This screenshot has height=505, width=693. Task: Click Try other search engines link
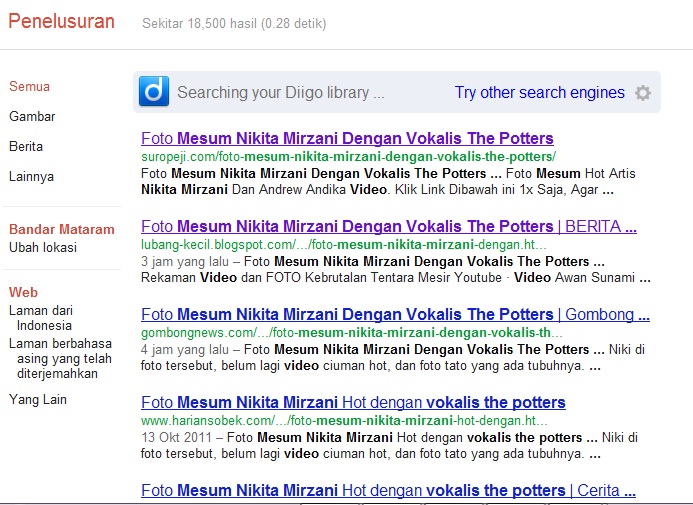540,92
